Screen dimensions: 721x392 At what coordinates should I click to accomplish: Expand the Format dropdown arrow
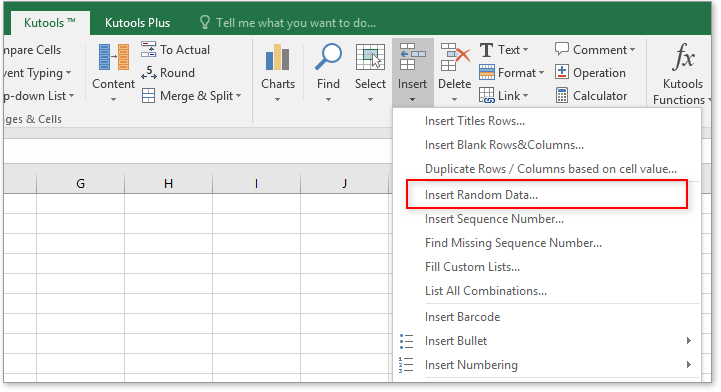pyautogui.click(x=541, y=73)
